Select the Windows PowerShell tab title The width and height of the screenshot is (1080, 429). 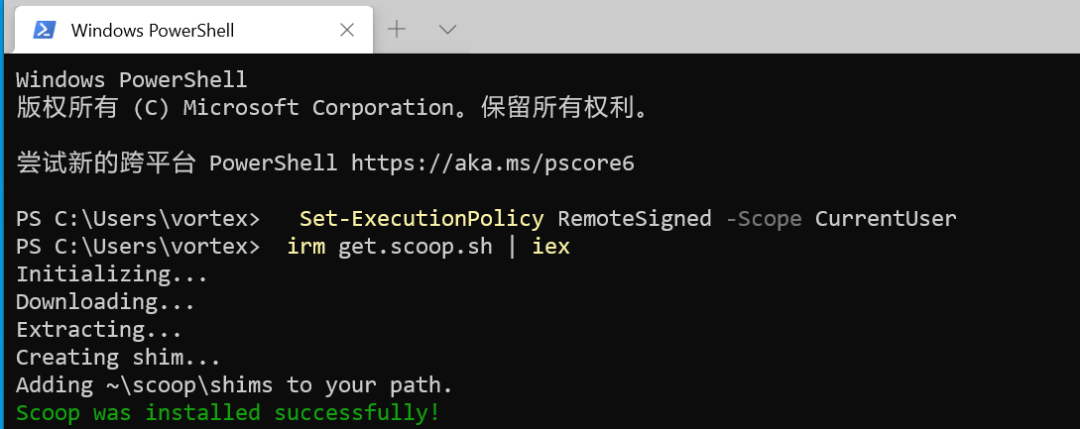pyautogui.click(x=152, y=30)
